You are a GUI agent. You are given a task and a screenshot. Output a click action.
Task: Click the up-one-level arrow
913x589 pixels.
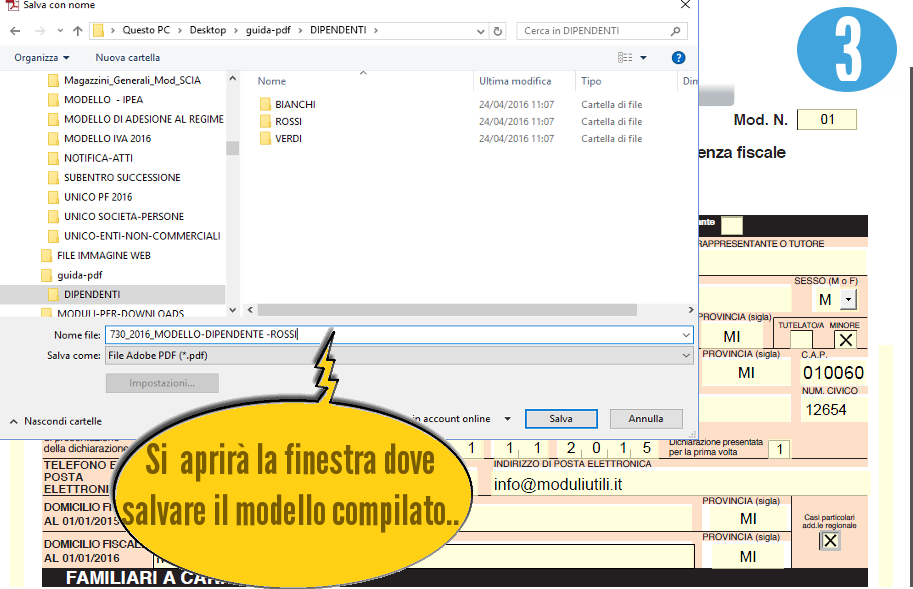click(72, 31)
